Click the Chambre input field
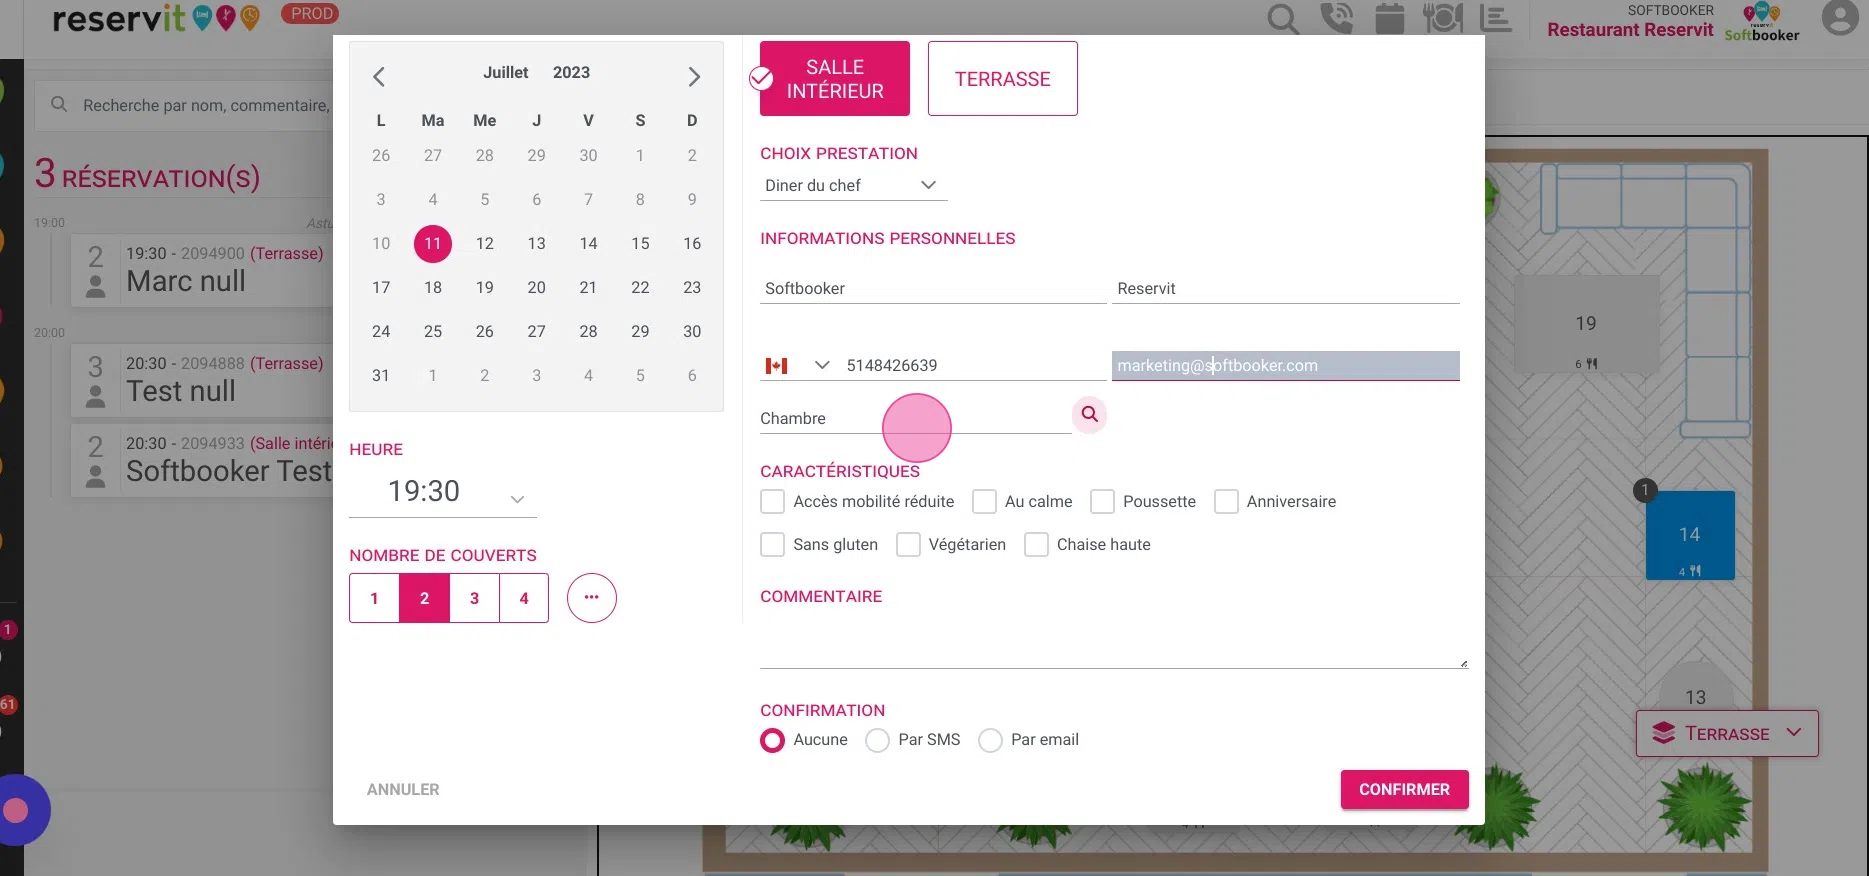Screen dimensions: 1869x876 [x=915, y=419]
